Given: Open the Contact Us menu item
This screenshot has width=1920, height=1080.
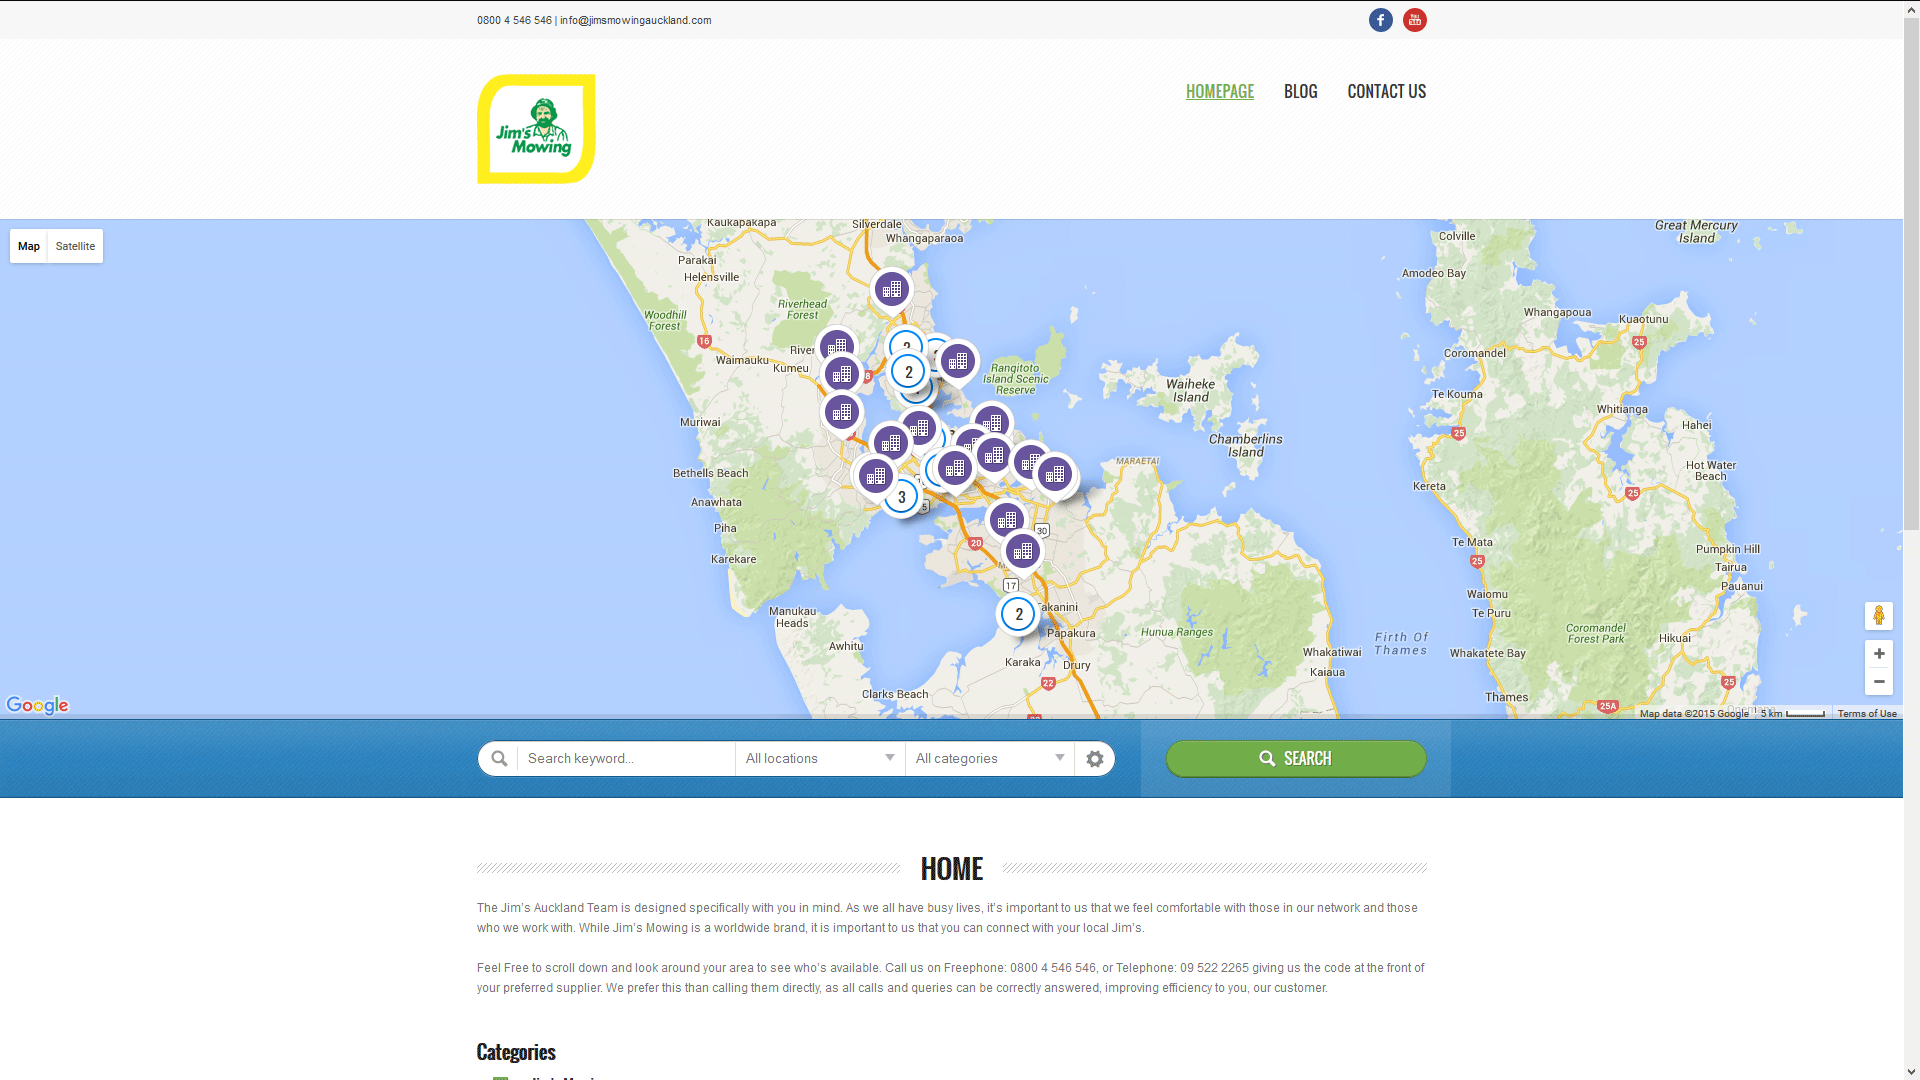Looking at the screenshot, I should coord(1386,91).
